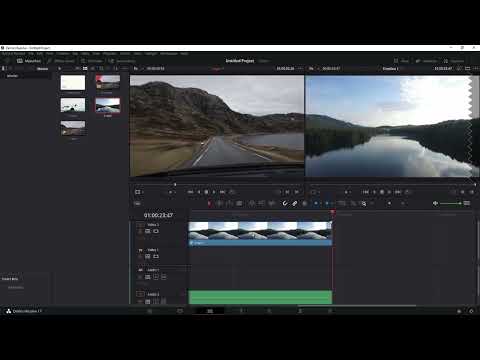The height and width of the screenshot is (360, 480).
Task: Toggle loop playback in source viewer
Action: pos(232,192)
